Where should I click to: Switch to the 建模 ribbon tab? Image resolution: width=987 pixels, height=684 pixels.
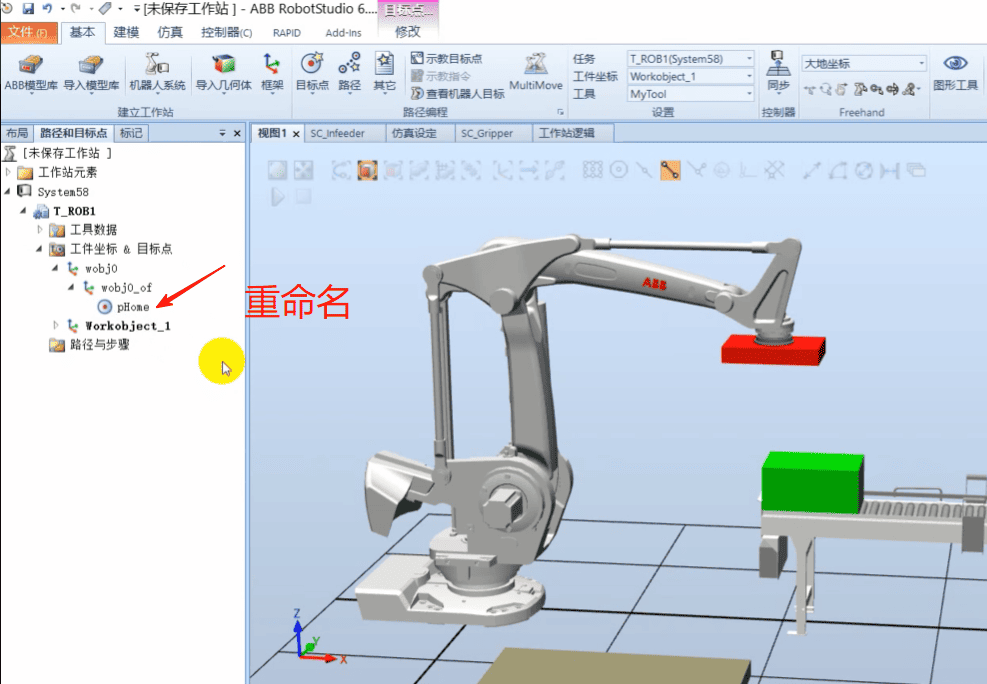[126, 32]
